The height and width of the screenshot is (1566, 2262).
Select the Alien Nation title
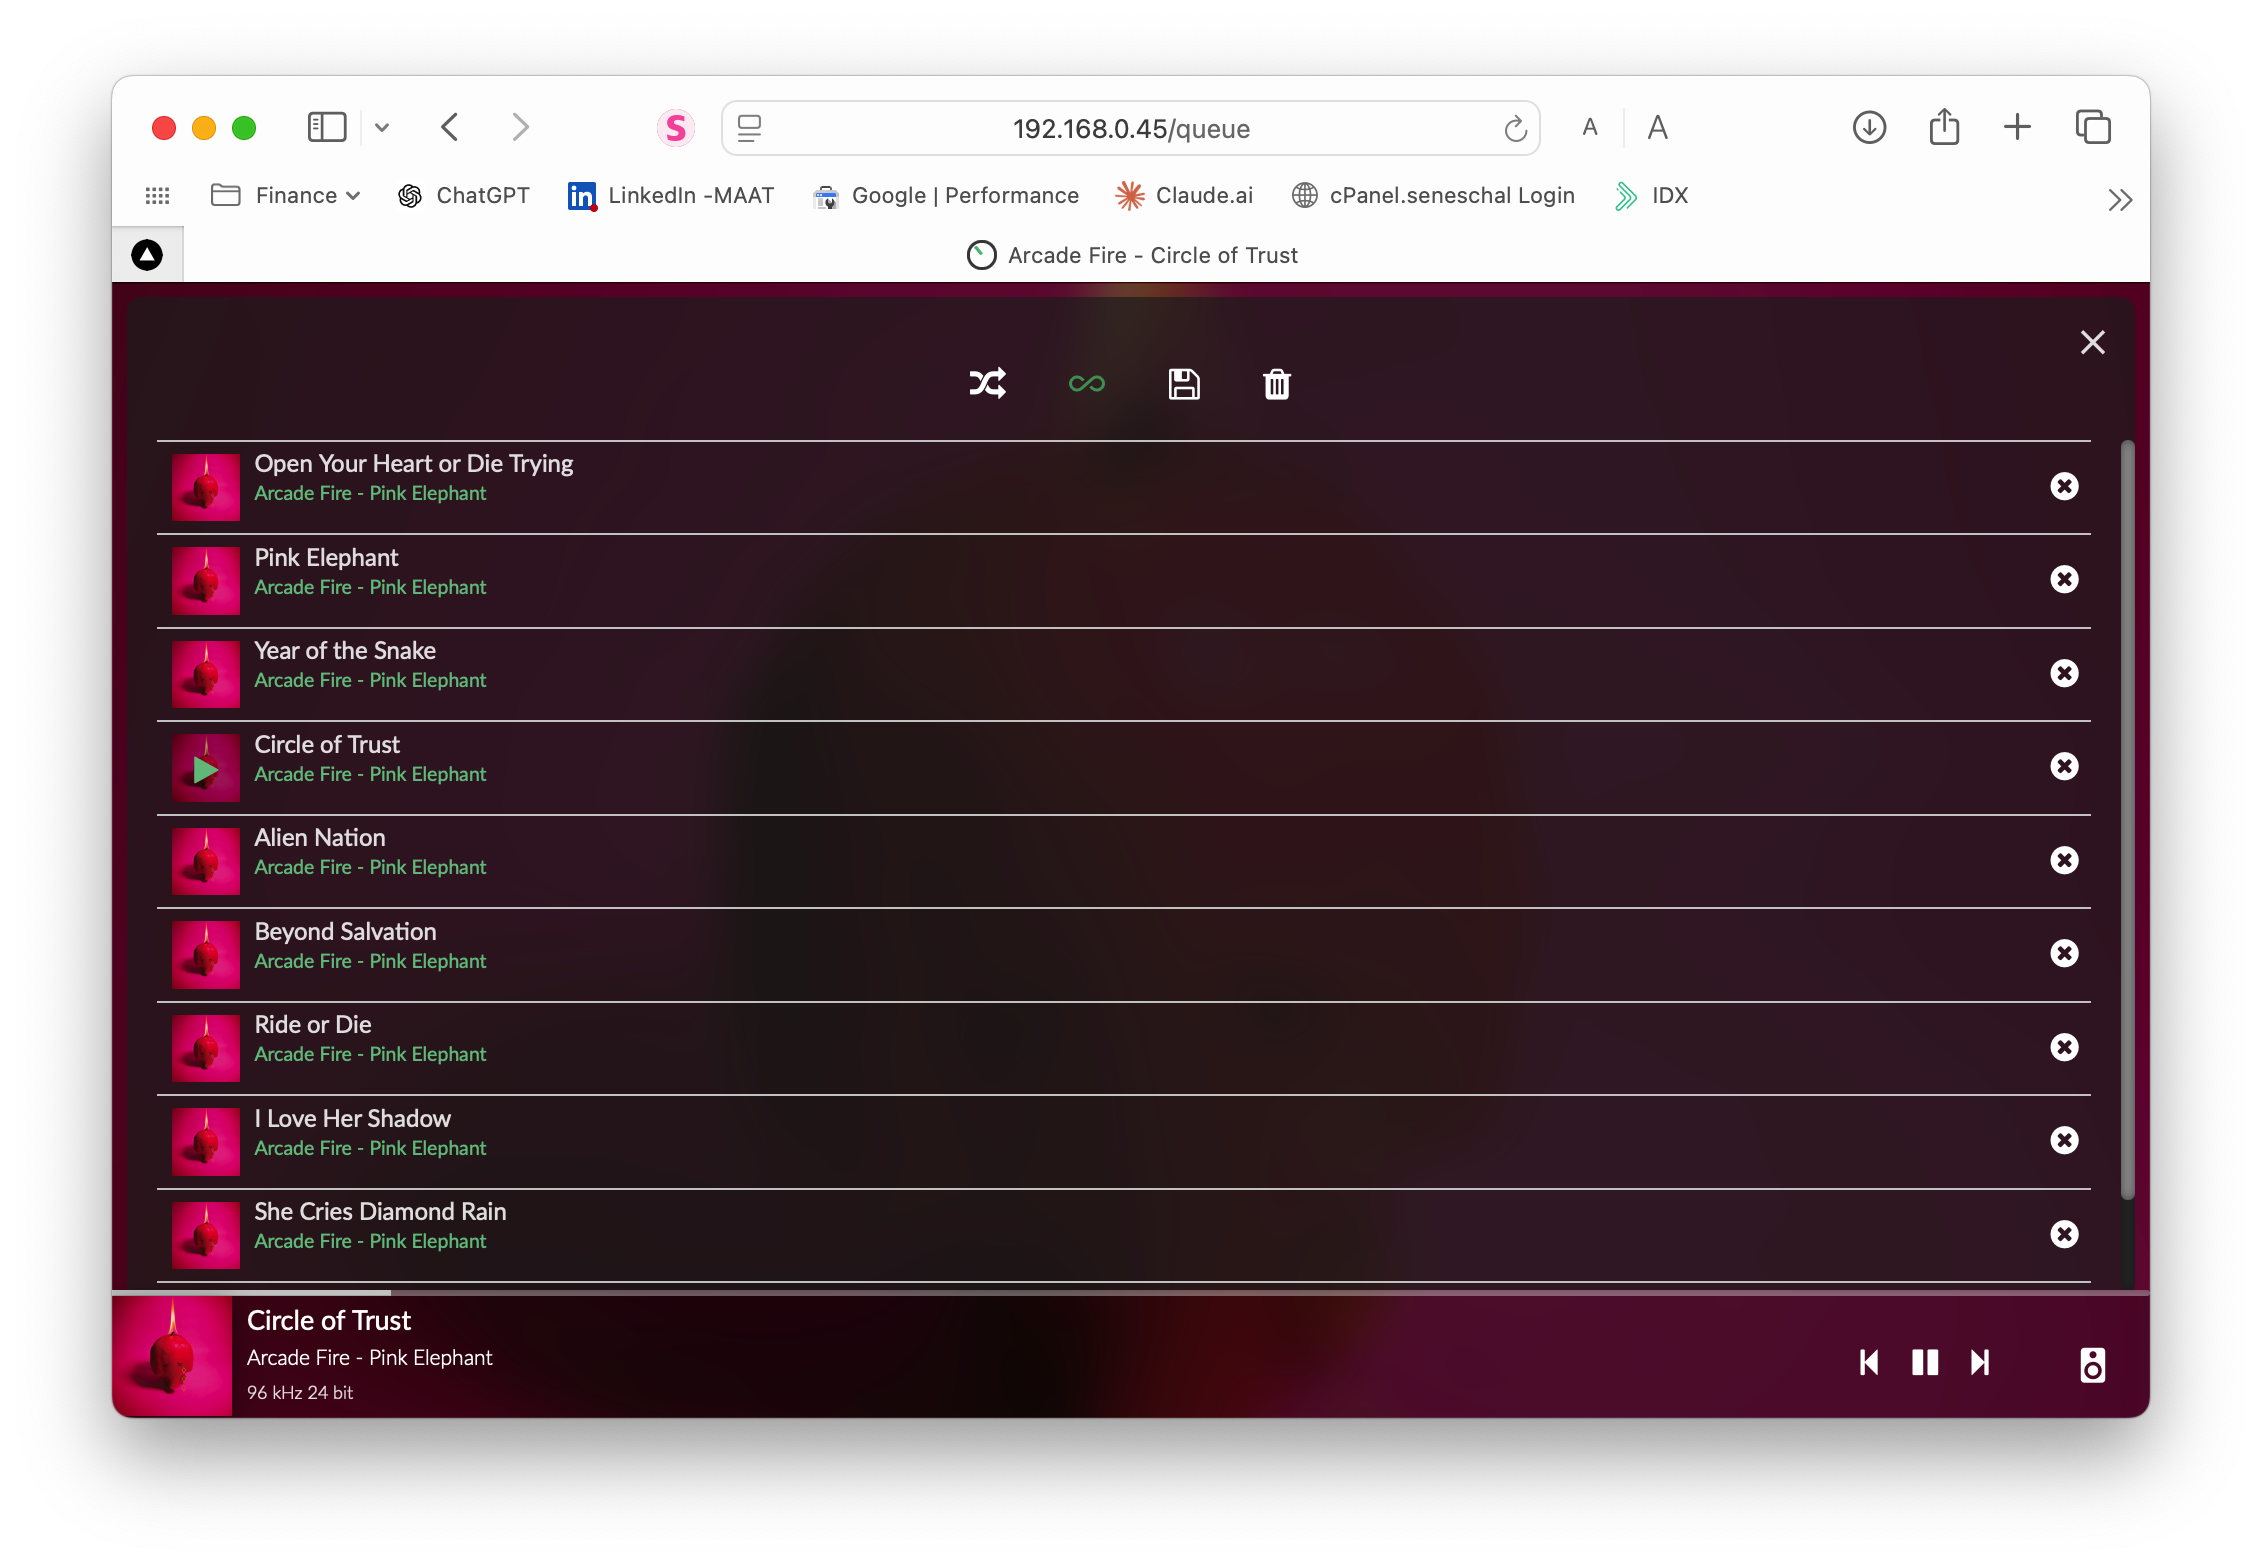click(x=320, y=838)
